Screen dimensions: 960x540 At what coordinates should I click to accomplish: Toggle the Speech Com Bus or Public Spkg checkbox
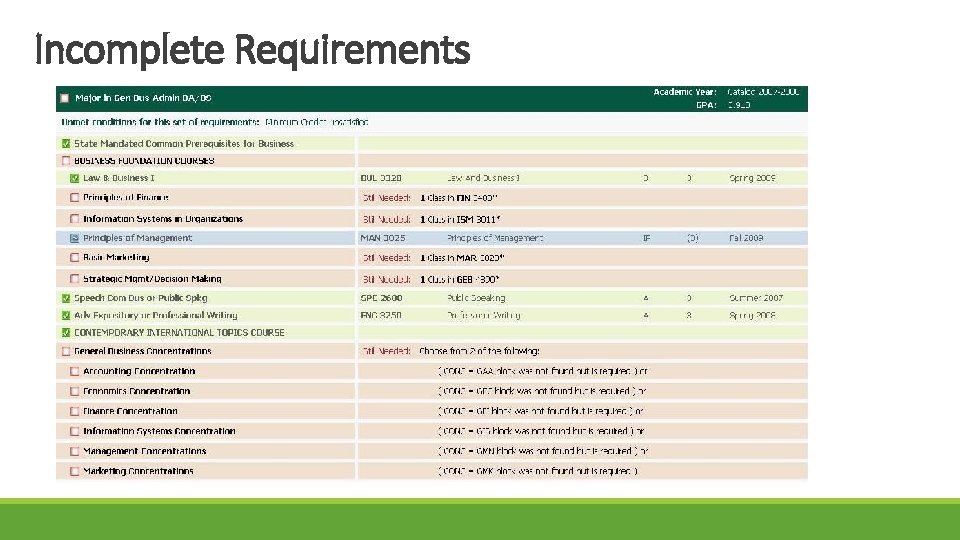tap(66, 298)
